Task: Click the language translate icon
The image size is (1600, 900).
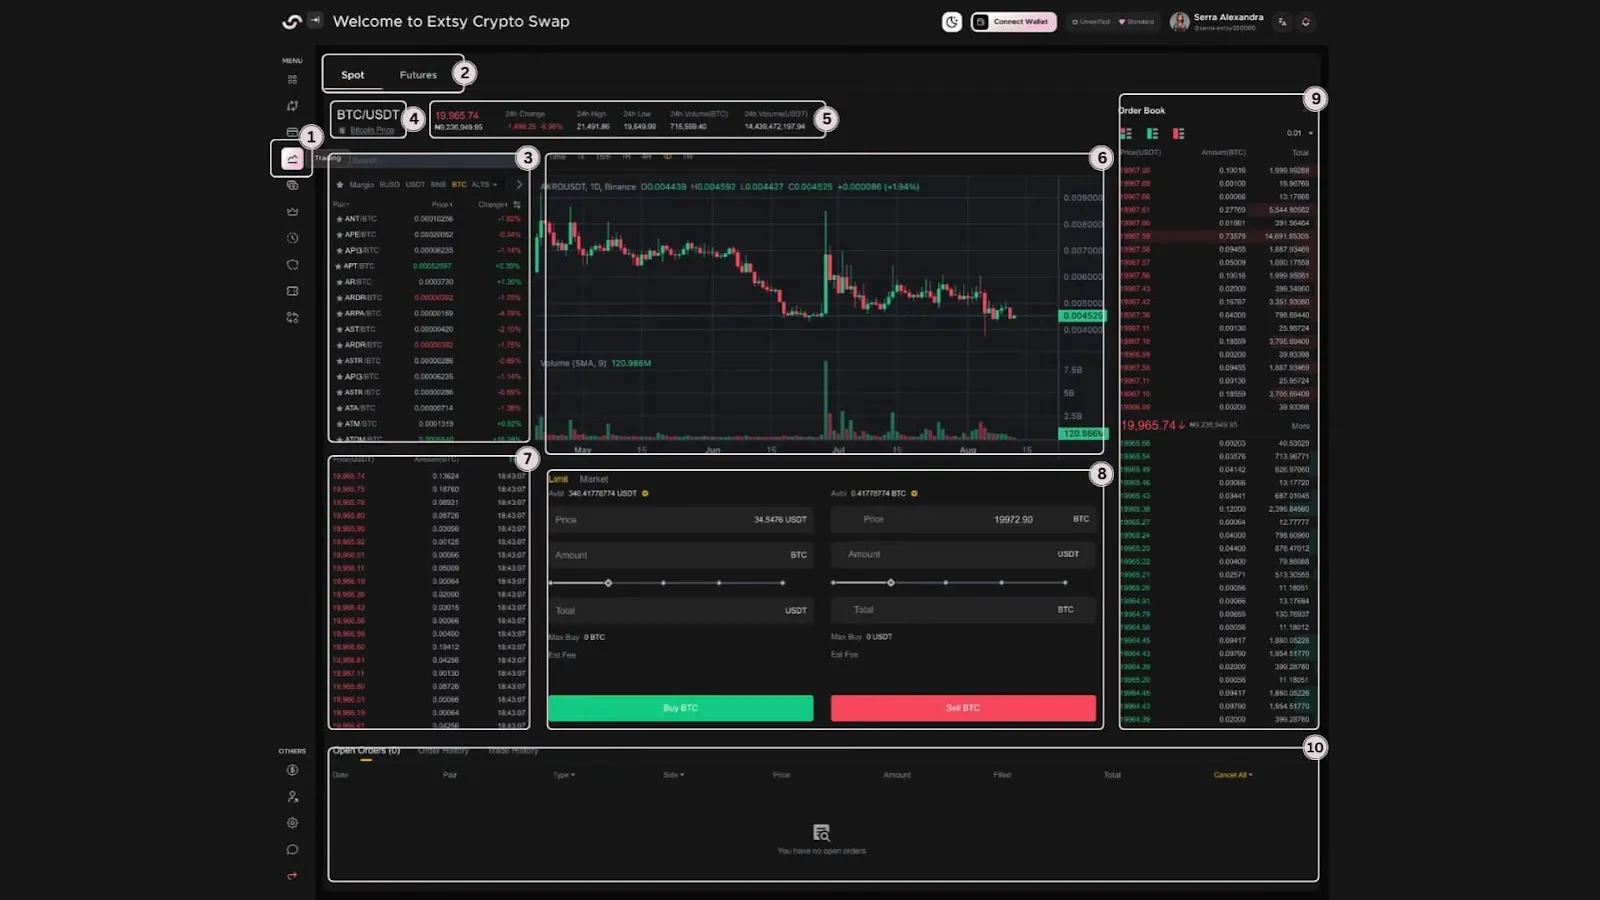Action: coord(1282,22)
